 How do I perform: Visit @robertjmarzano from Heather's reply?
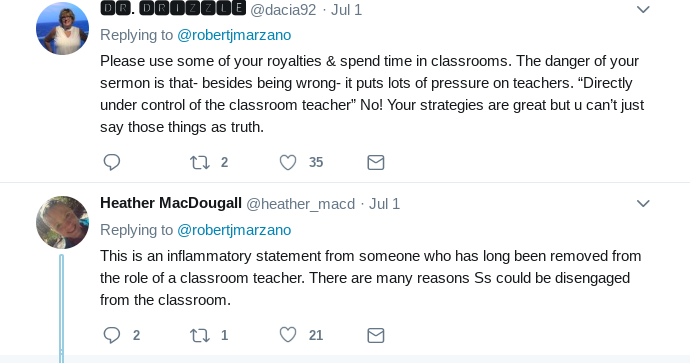tap(234, 230)
